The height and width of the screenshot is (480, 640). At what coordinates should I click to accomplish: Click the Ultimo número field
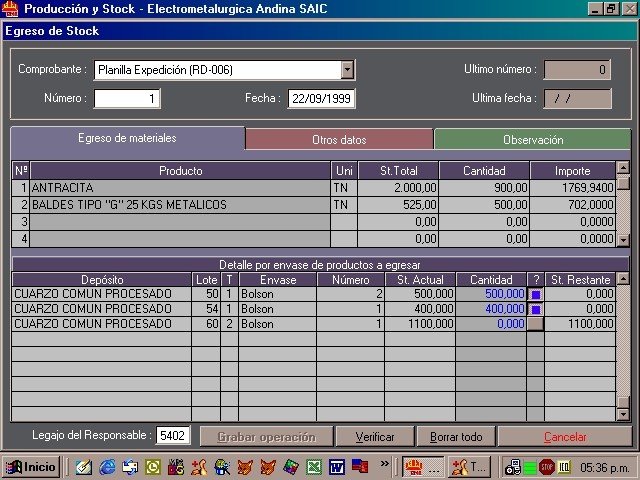coord(578,70)
